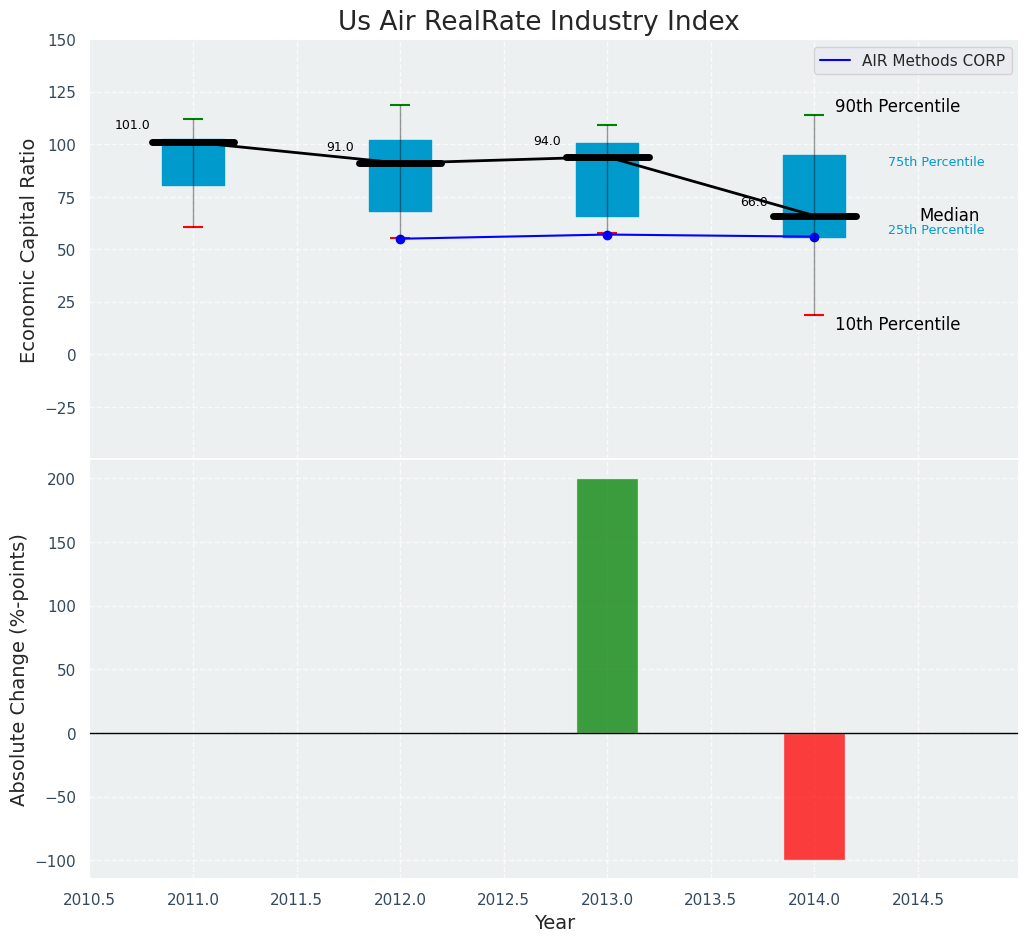1029x942 pixels.
Task: Click the Year x-axis label
Action: click(554, 923)
